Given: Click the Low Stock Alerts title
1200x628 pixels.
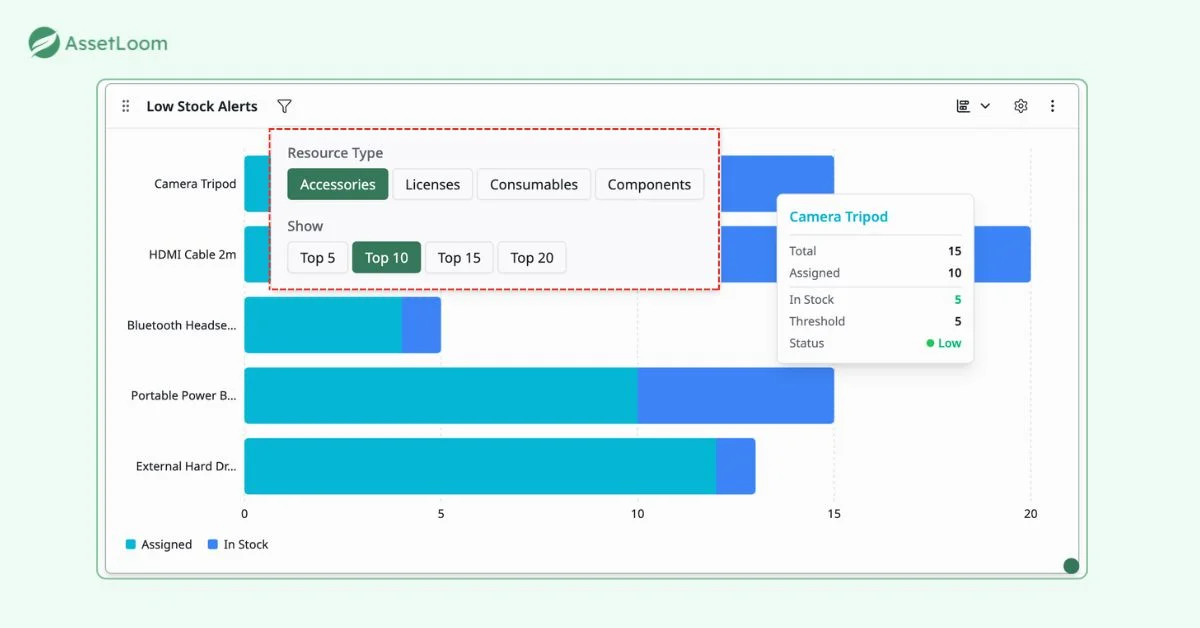Looking at the screenshot, I should point(202,106).
